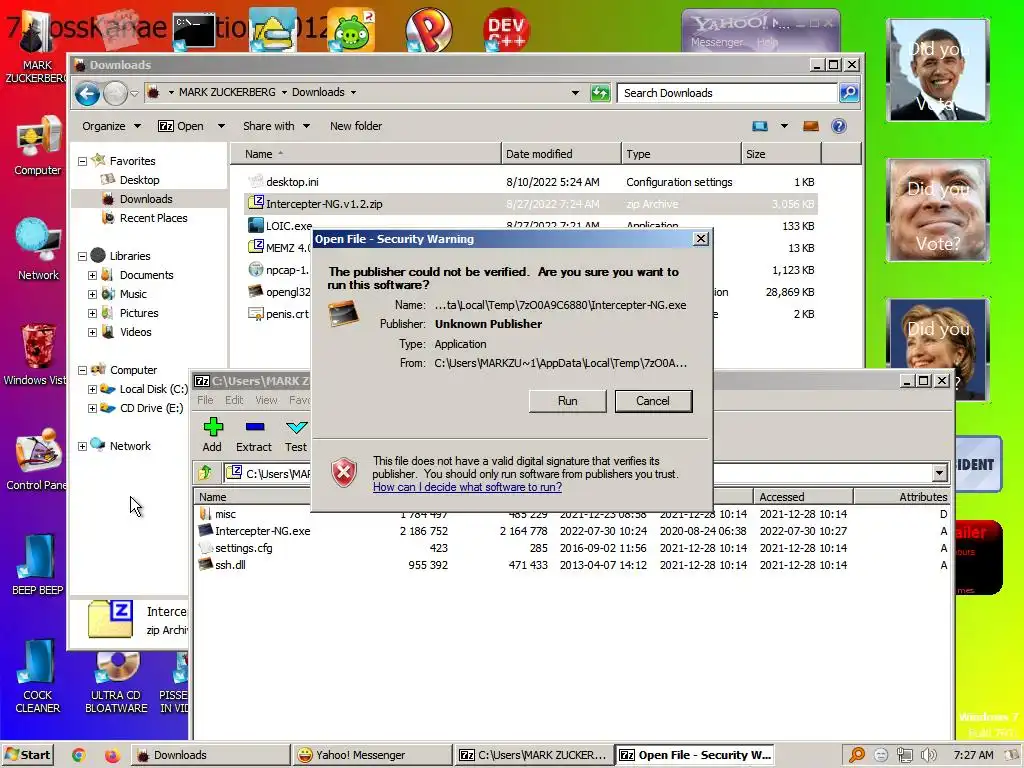
Task: Select ssh.dll in the 7-Zip list
Action: tap(230, 565)
